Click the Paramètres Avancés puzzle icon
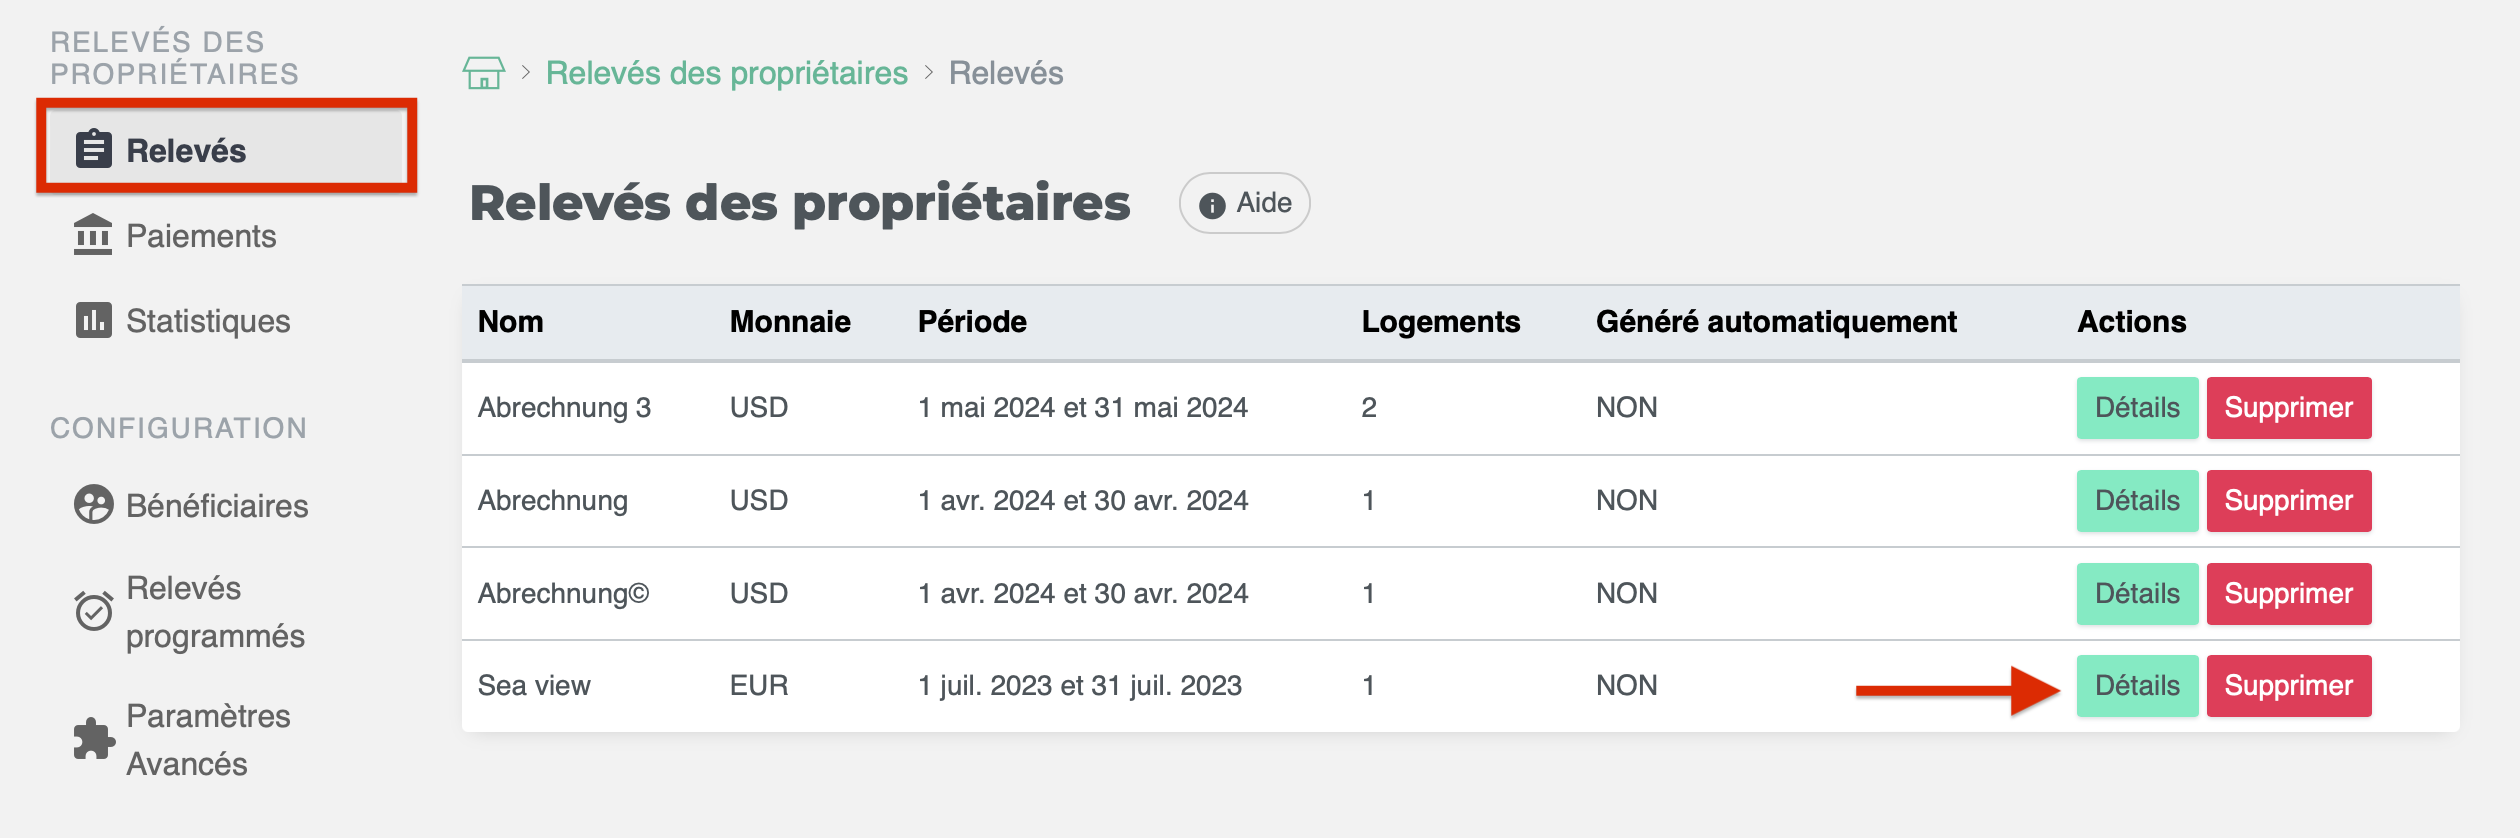The height and width of the screenshot is (838, 2520). pos(94,739)
